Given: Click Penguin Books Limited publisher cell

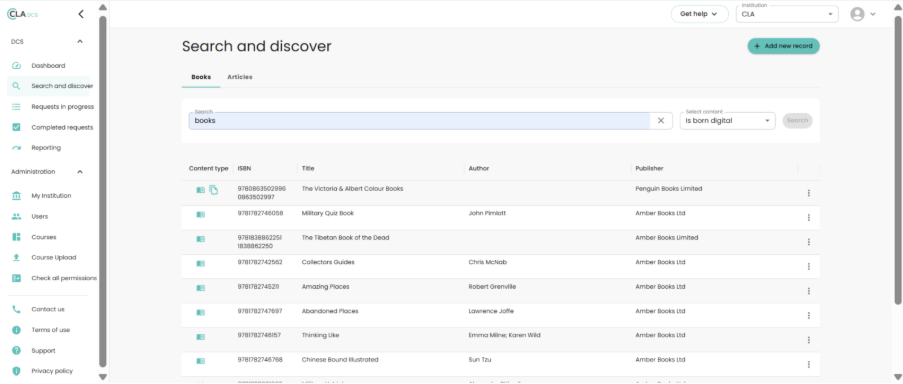Looking at the screenshot, I should pyautogui.click(x=669, y=189).
